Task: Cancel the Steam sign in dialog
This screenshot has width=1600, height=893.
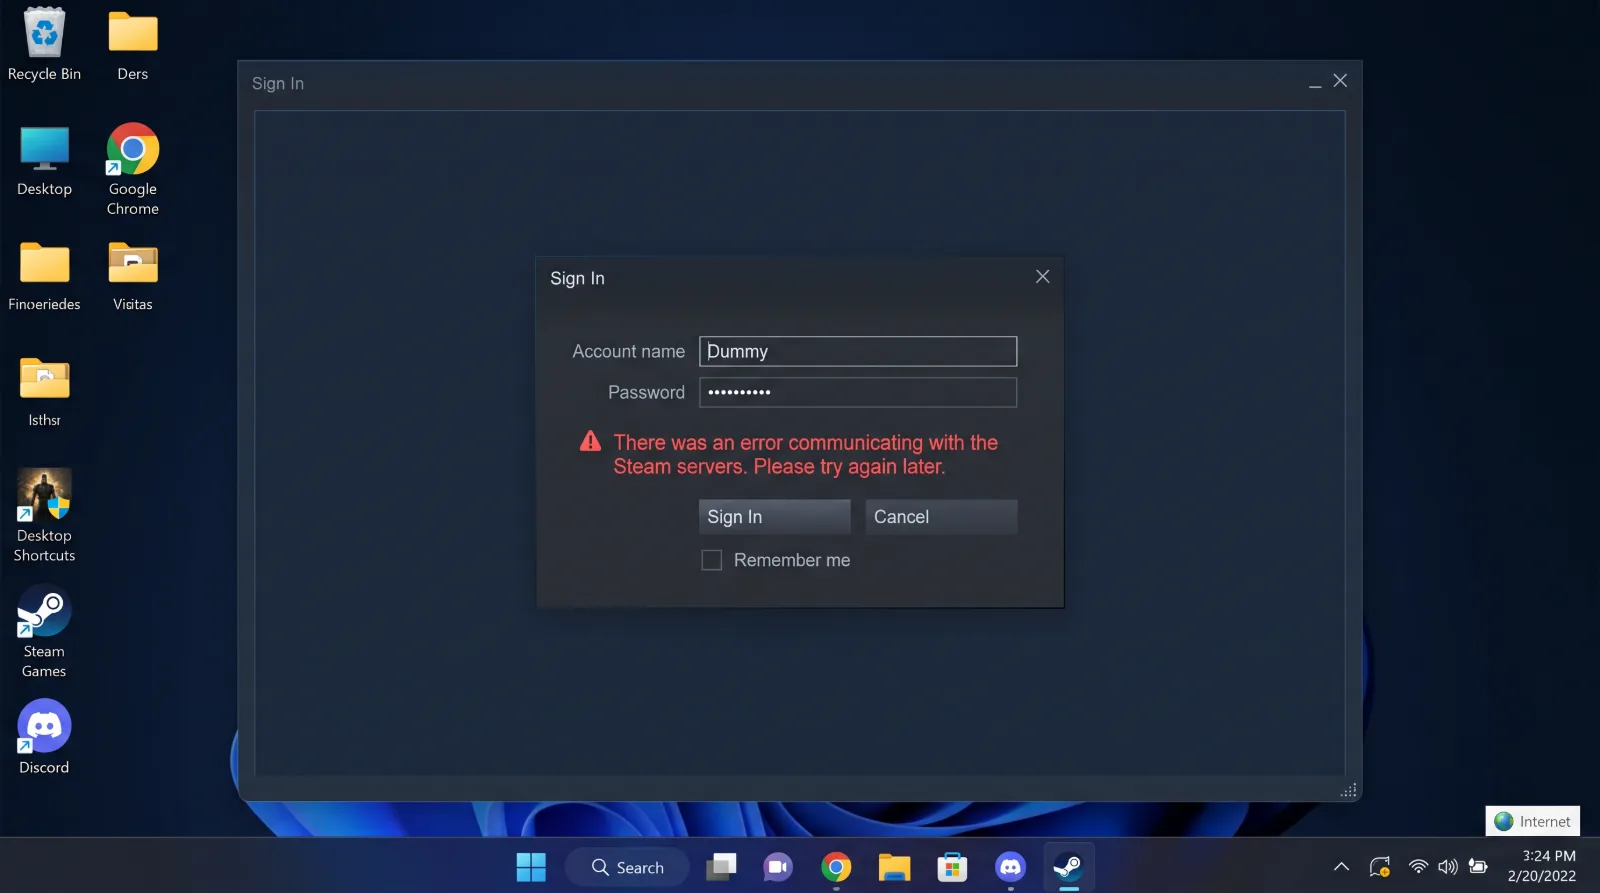Action: pyautogui.click(x=941, y=517)
